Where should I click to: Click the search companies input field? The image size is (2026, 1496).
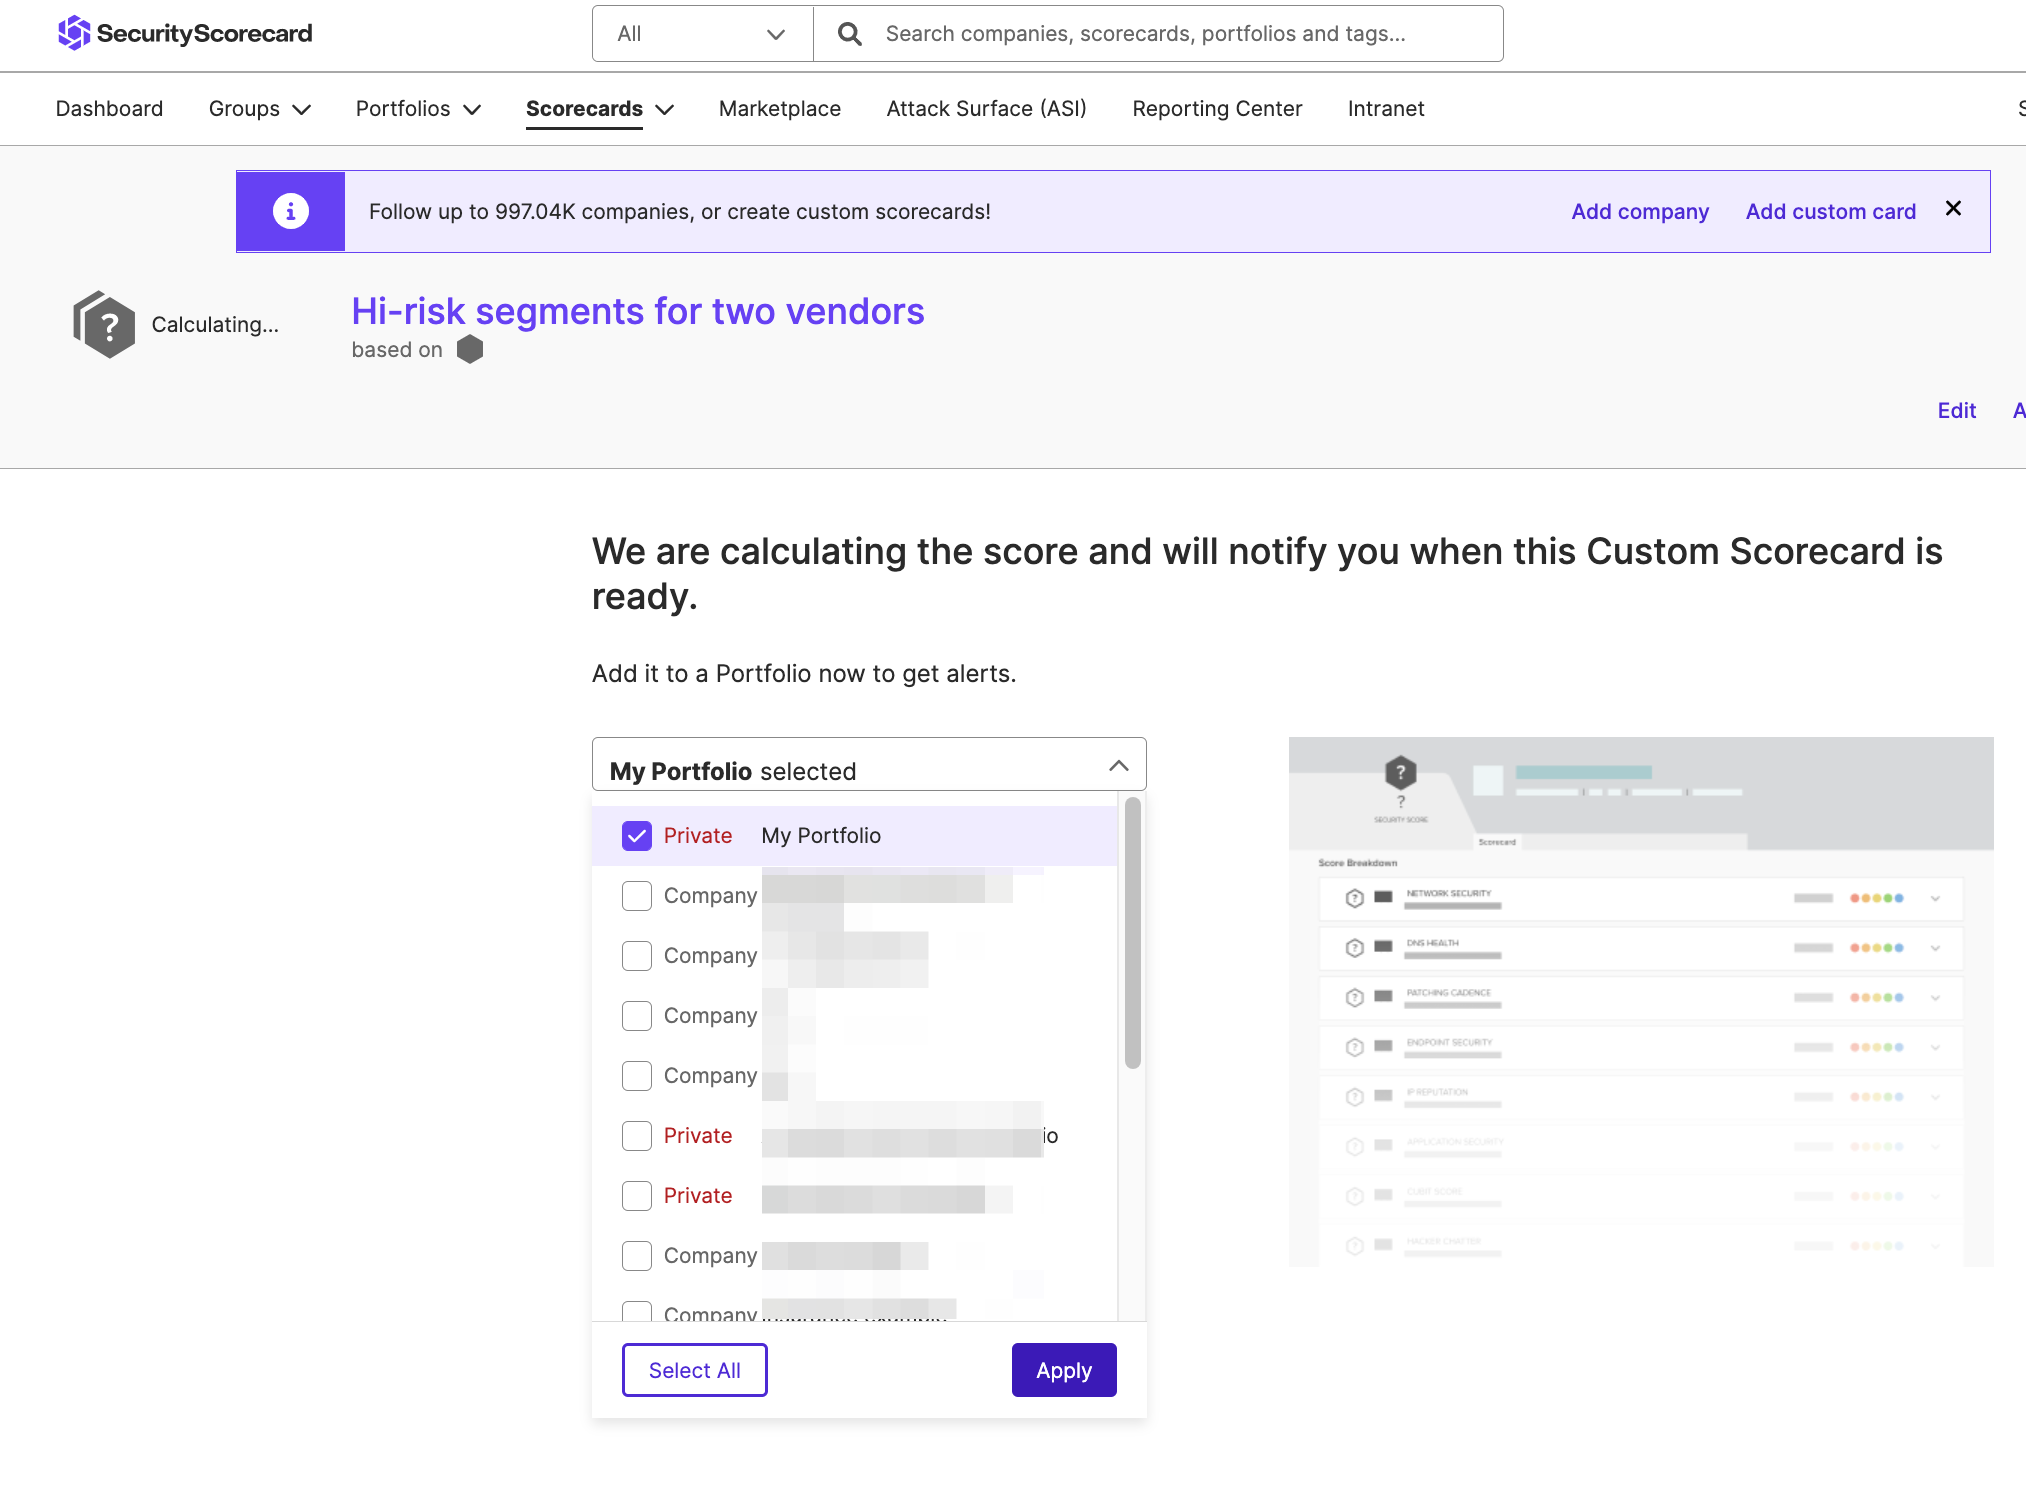point(1158,34)
